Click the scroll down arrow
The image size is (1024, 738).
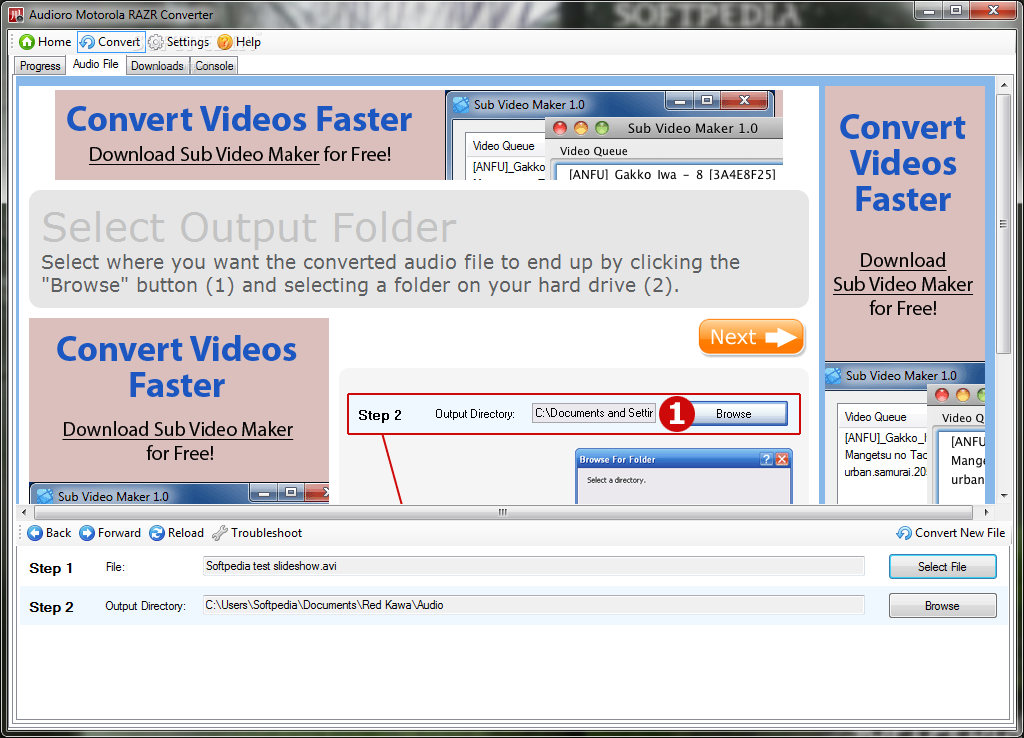1003,496
